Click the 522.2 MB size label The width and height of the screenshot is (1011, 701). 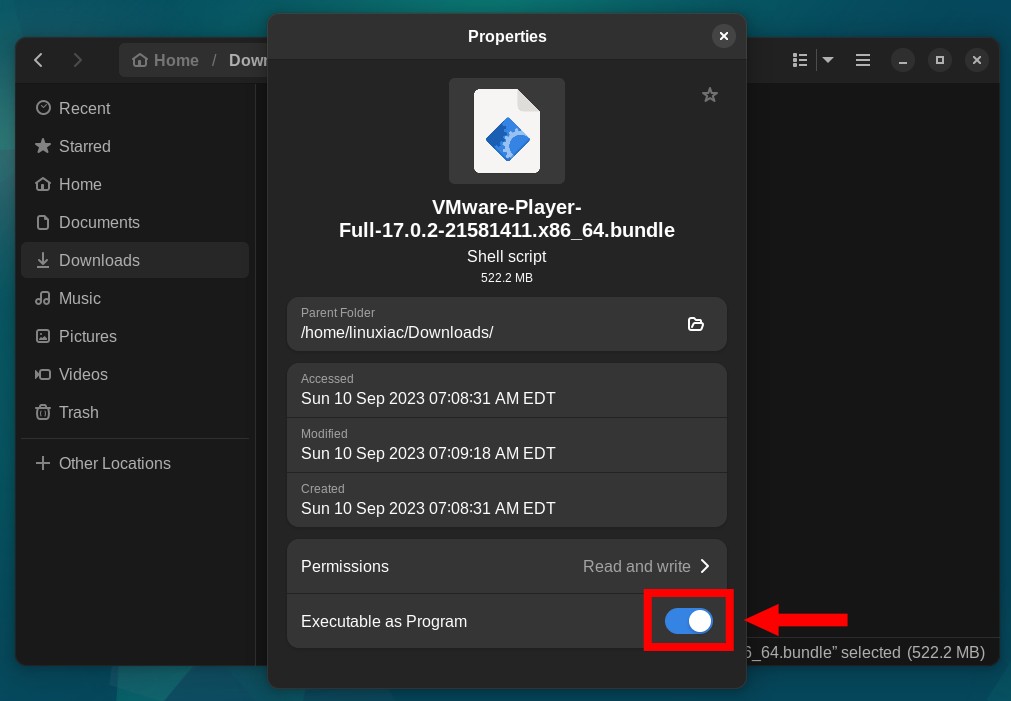coord(507,278)
